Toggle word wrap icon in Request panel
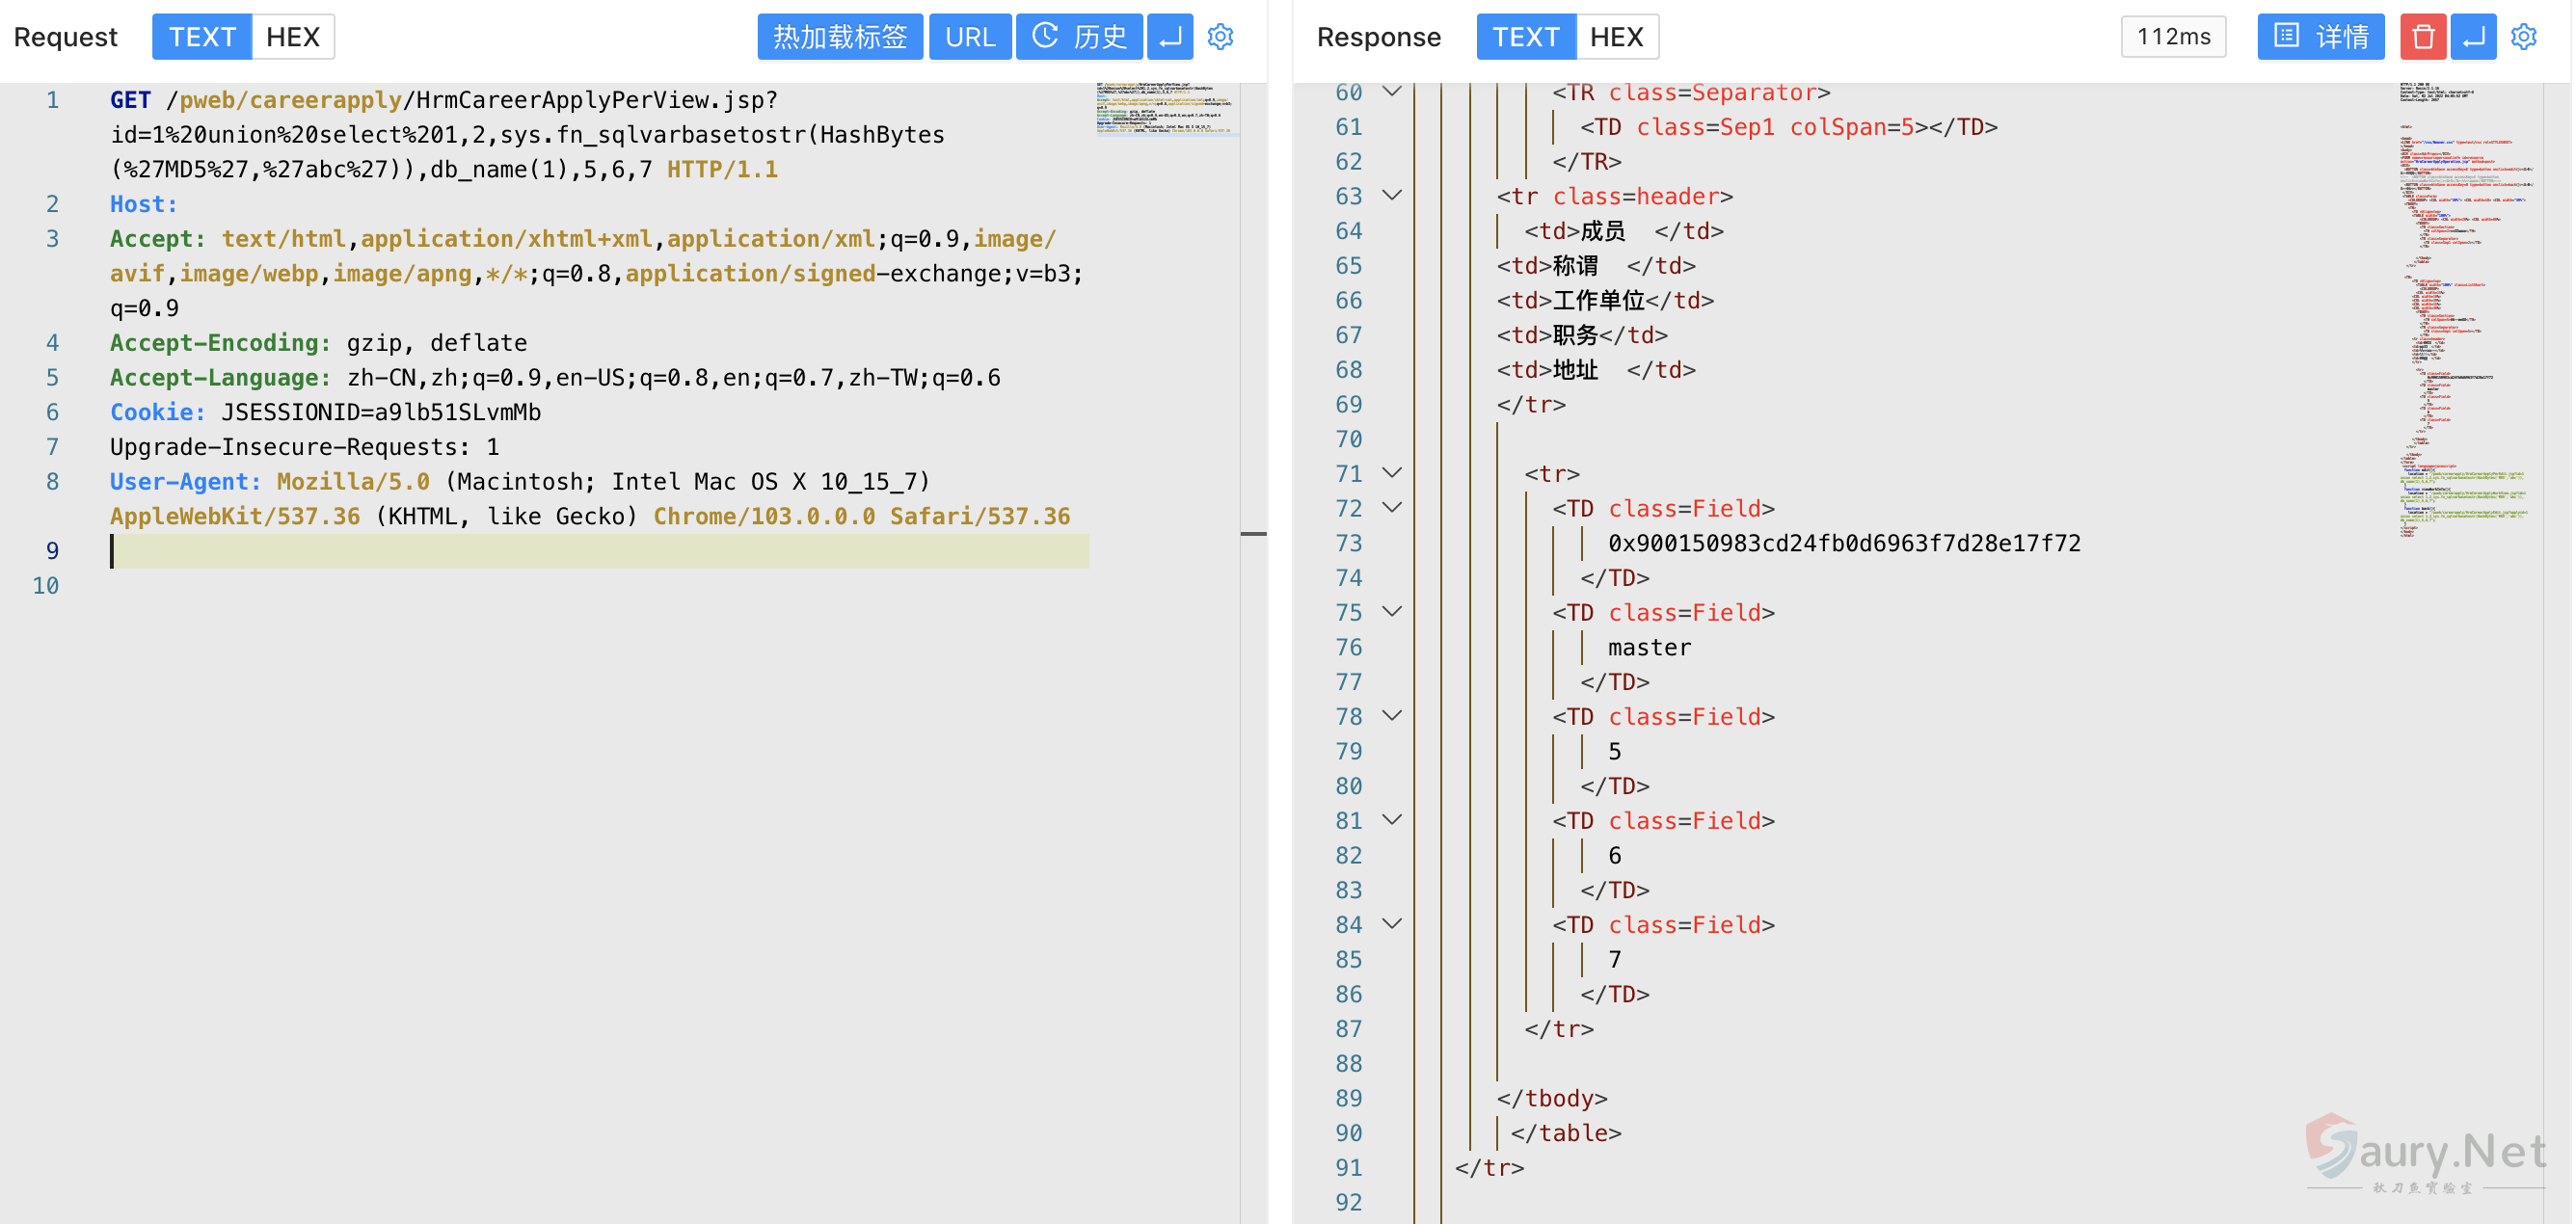2576x1224 pixels. pos(1170,37)
